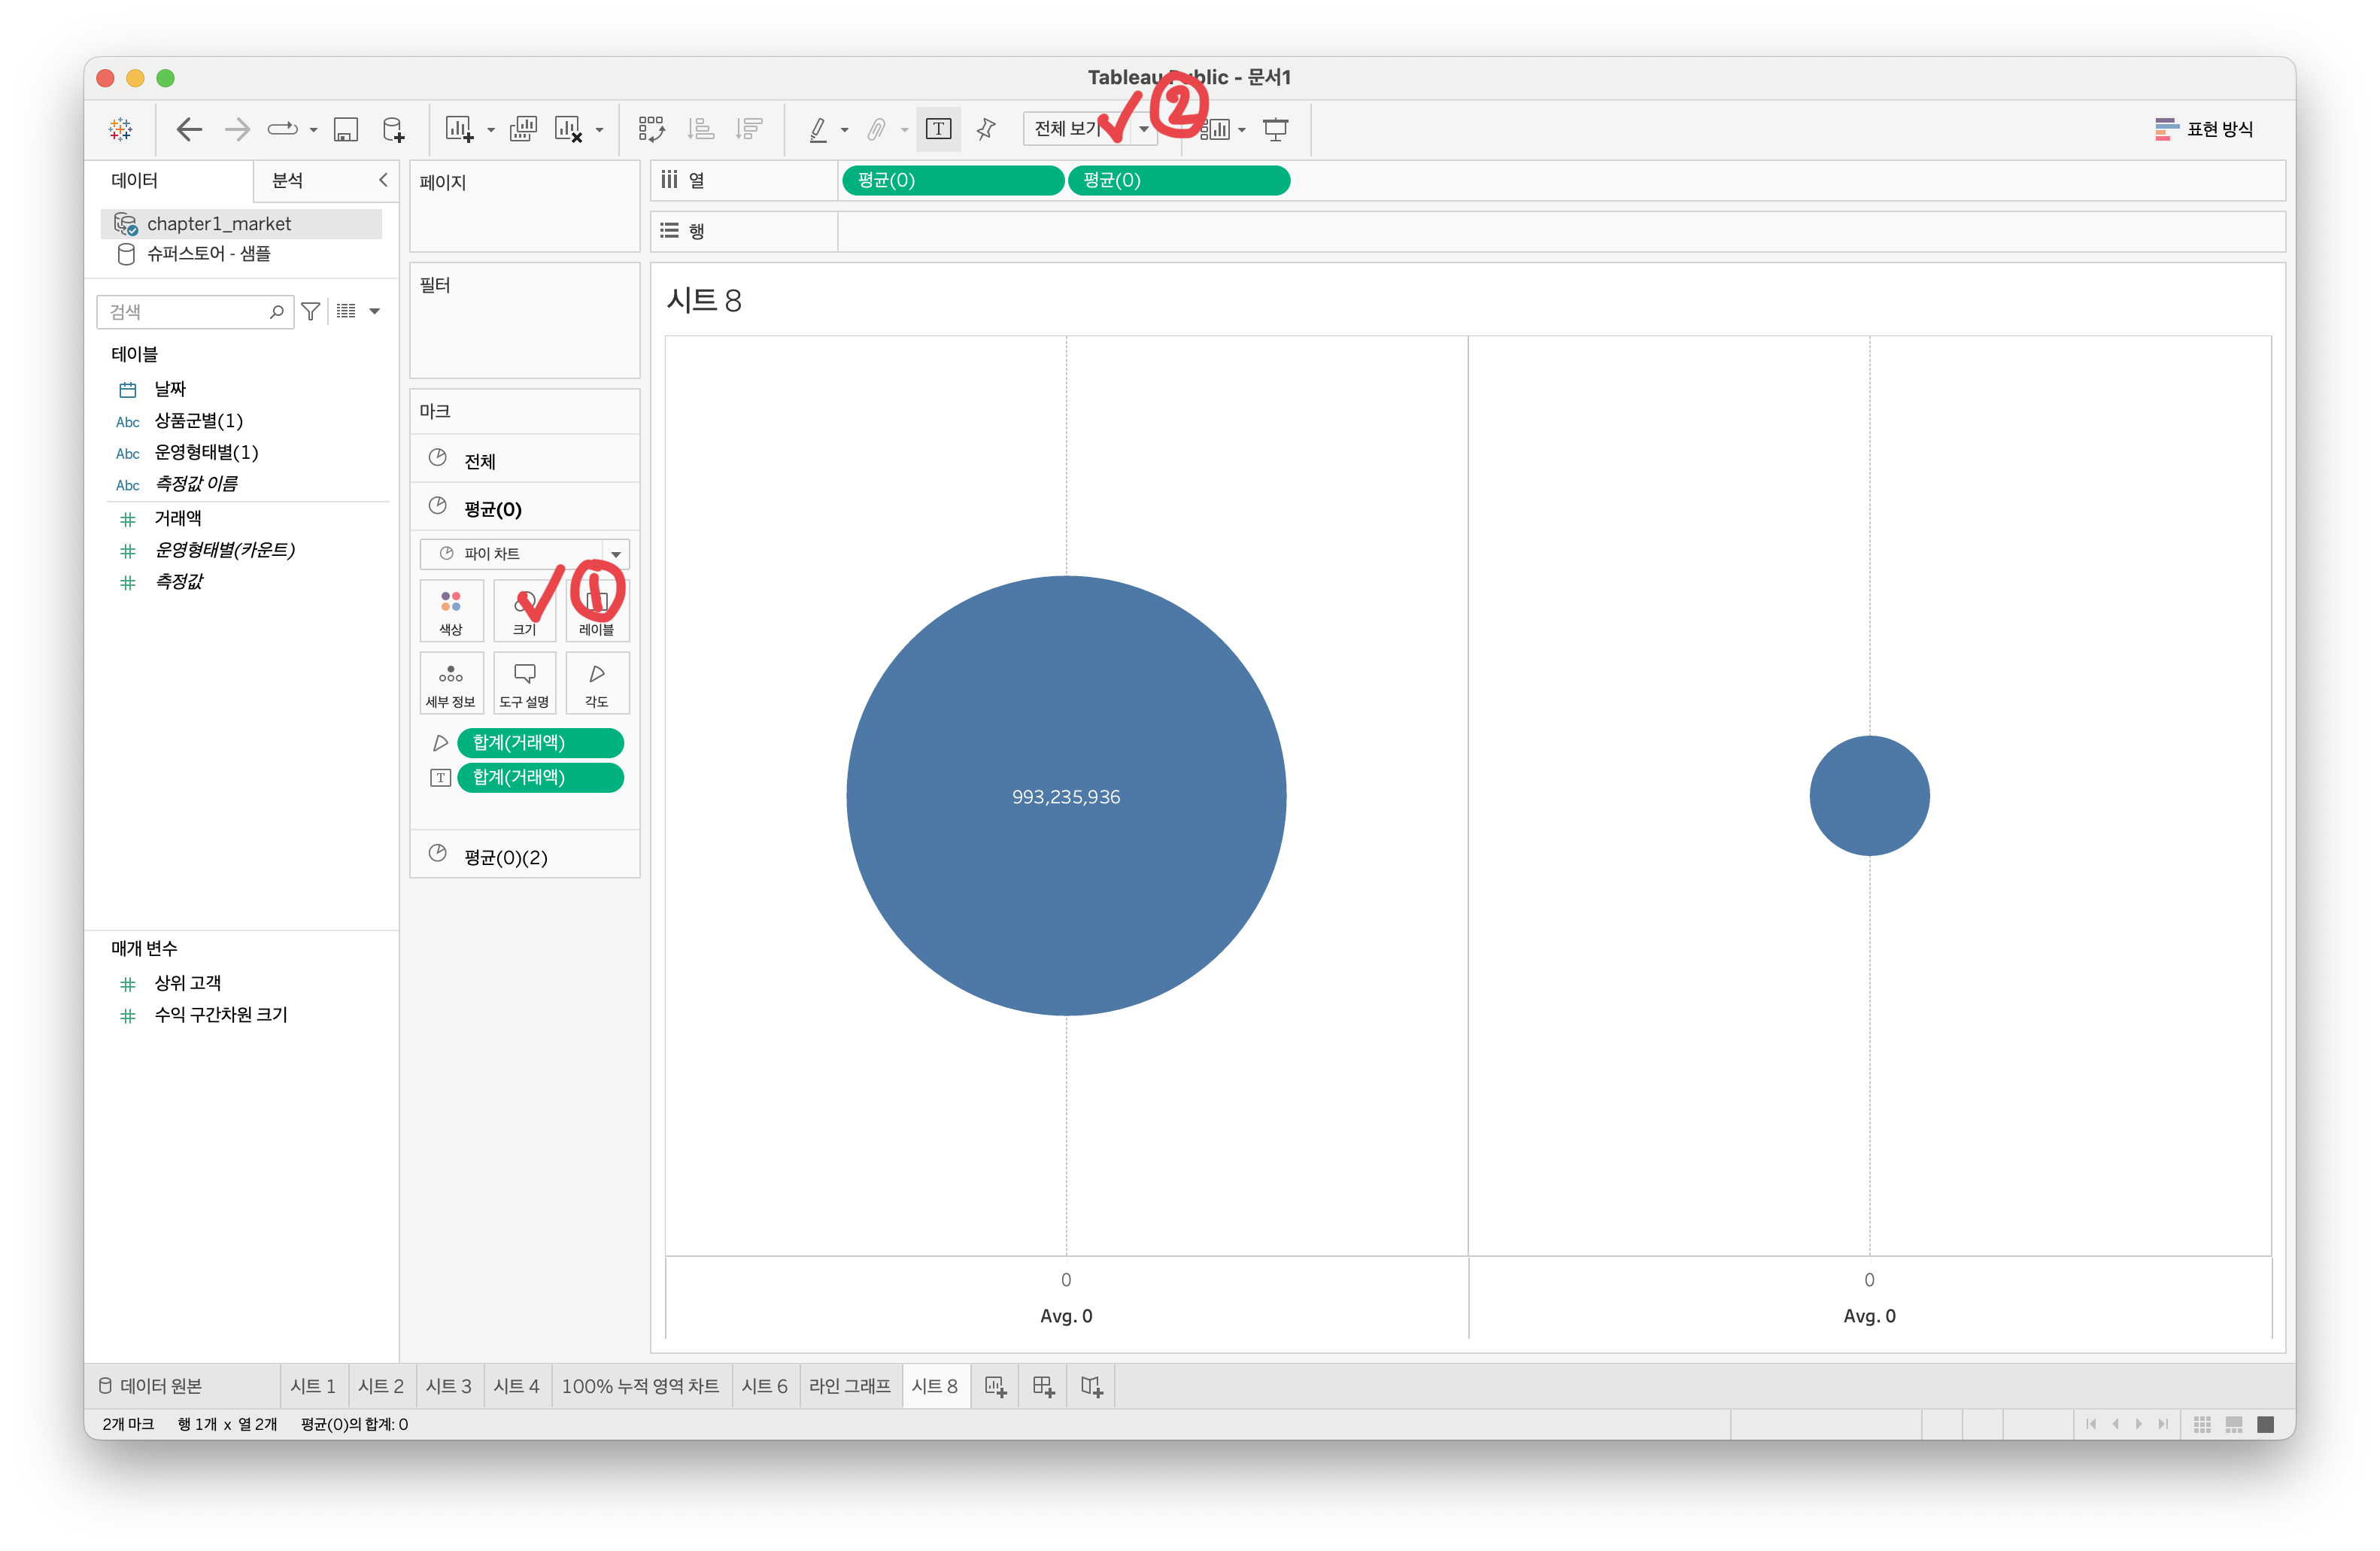Switch to the Analytics pane tab
Image resolution: width=2380 pixels, height=1551 pixels.
tap(288, 180)
